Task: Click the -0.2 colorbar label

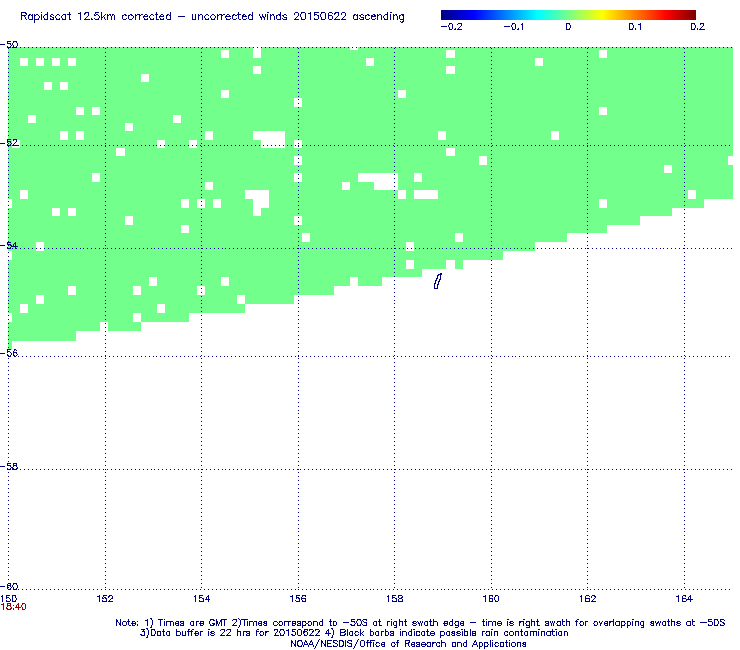Action: 451,27
